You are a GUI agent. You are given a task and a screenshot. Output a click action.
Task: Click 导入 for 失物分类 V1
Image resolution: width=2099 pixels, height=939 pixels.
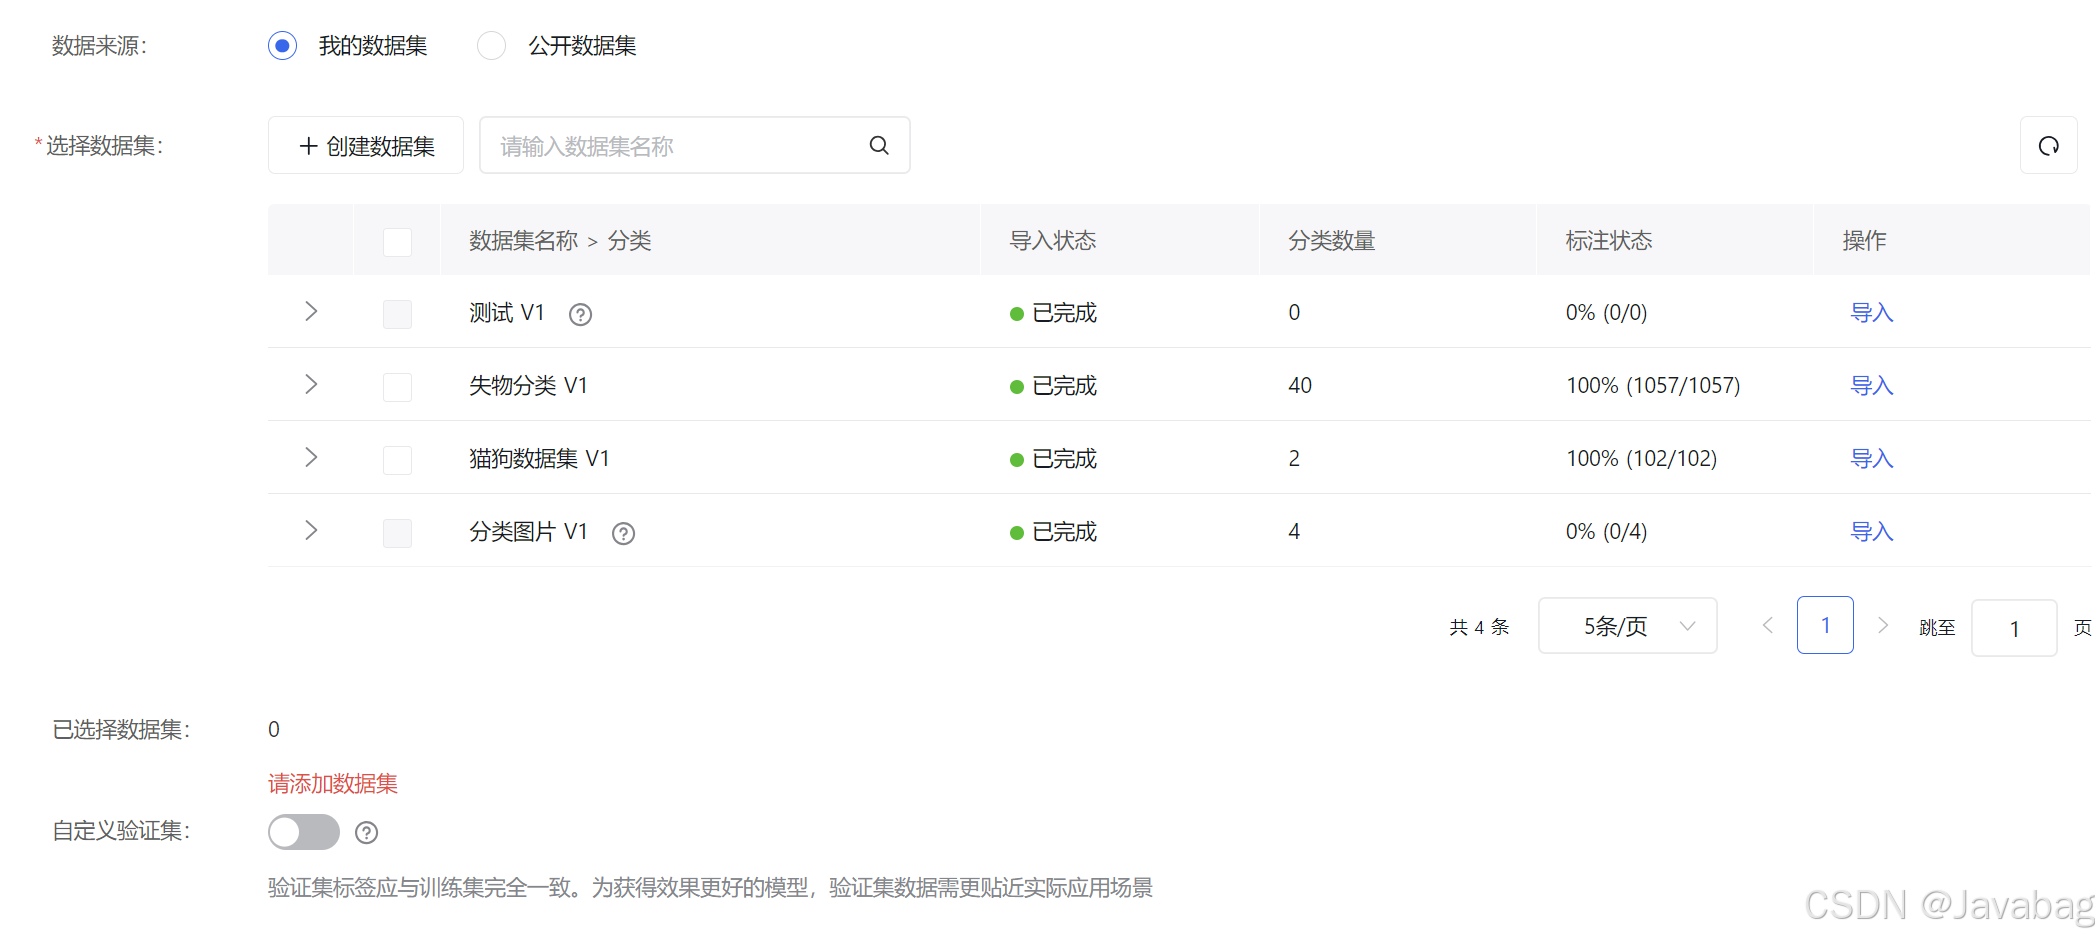click(1871, 384)
